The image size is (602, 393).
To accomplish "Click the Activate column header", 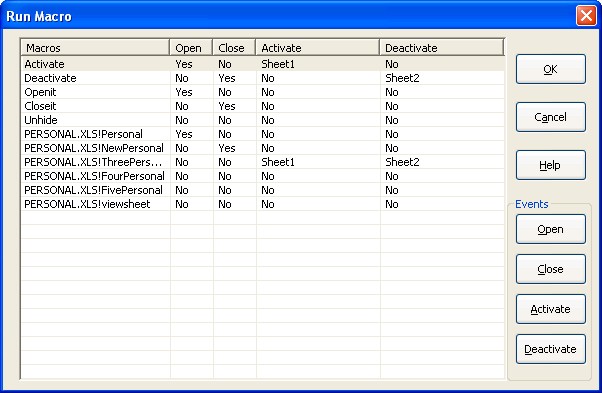I will coord(318,48).
